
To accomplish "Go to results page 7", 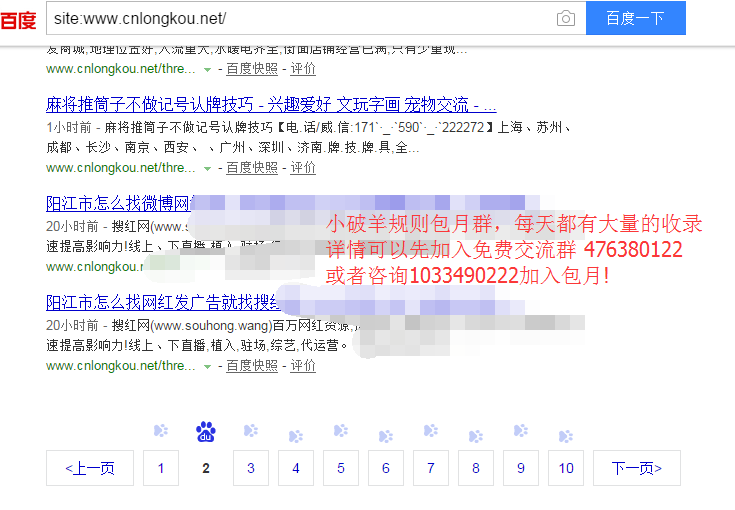I will (x=431, y=468).
